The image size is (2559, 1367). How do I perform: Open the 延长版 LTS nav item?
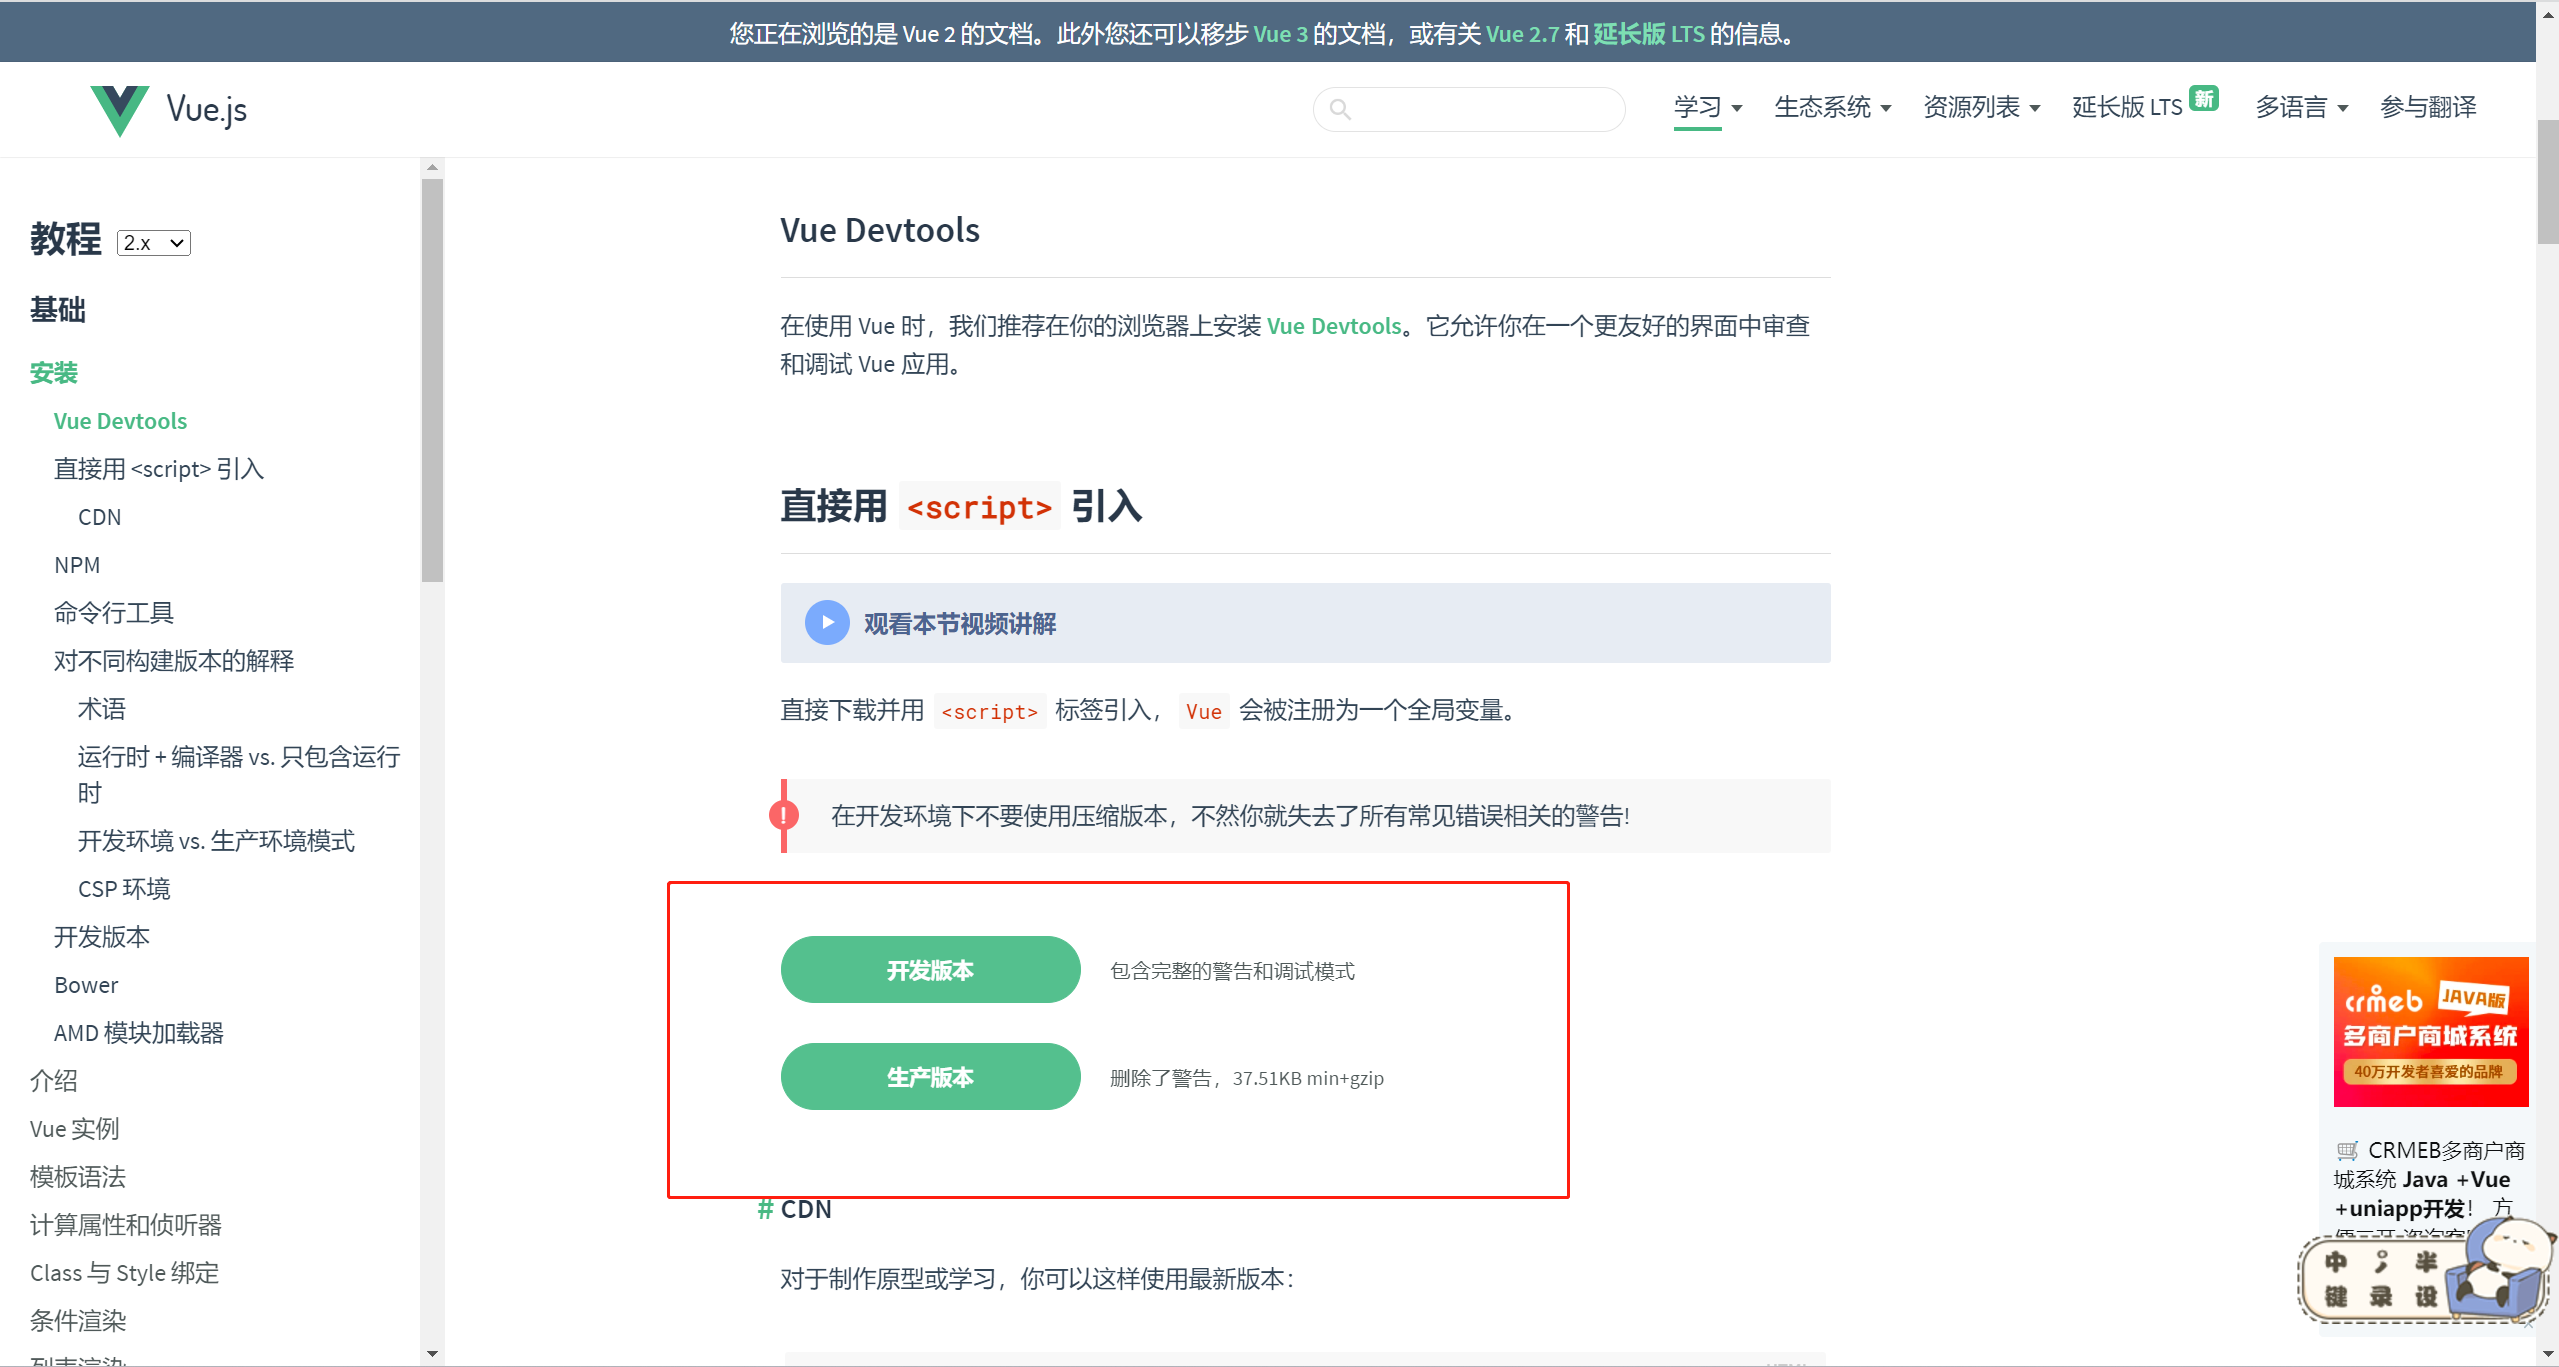point(2127,107)
